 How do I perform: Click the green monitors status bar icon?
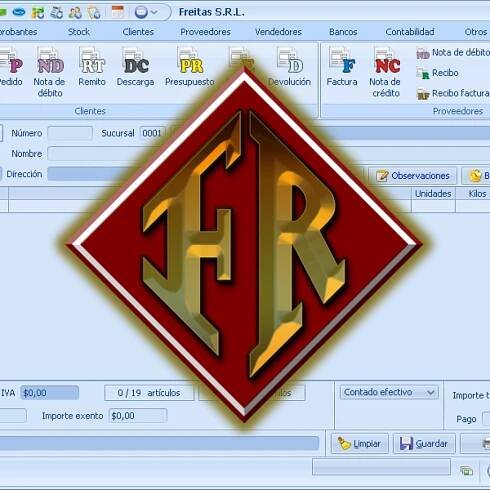pyautogui.click(x=467, y=471)
